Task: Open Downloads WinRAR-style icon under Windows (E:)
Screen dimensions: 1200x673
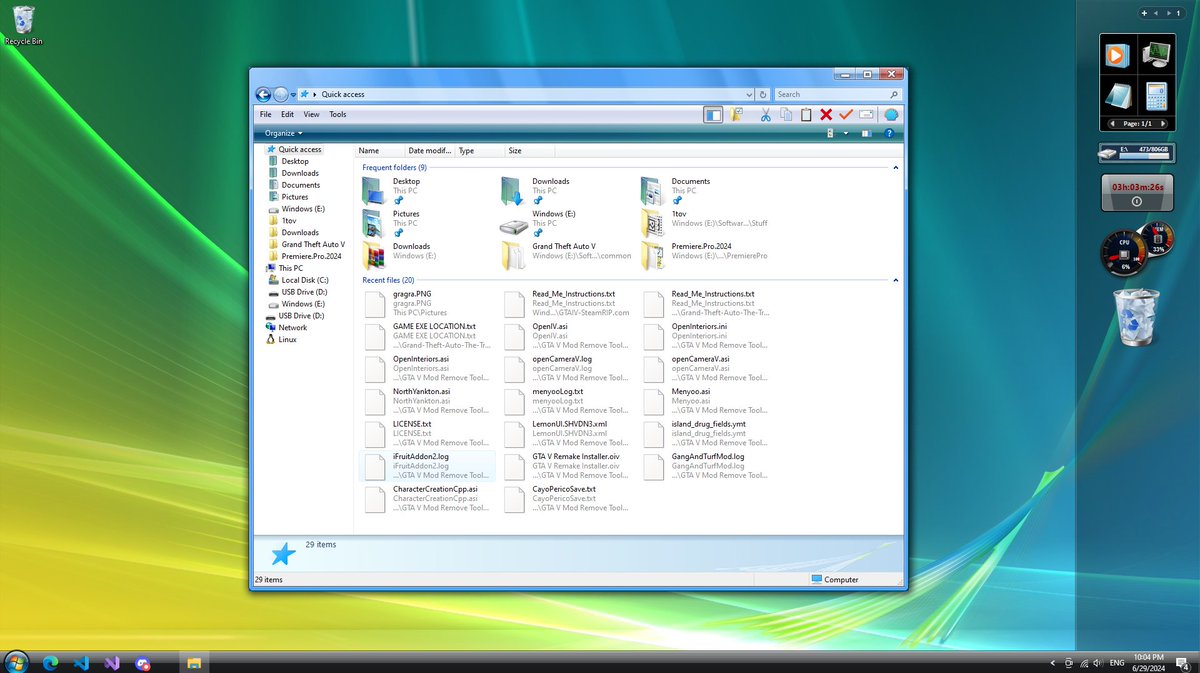Action: tap(374, 254)
